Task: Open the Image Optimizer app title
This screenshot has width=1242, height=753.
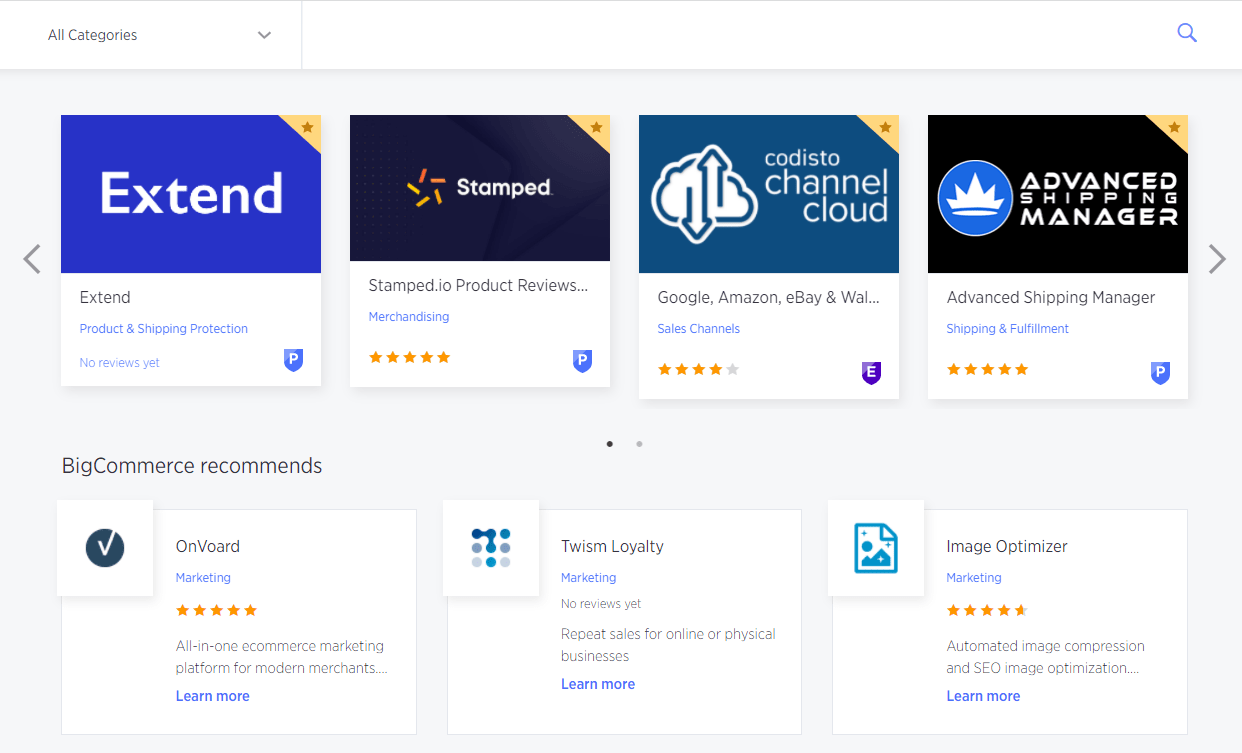Action: point(1007,546)
